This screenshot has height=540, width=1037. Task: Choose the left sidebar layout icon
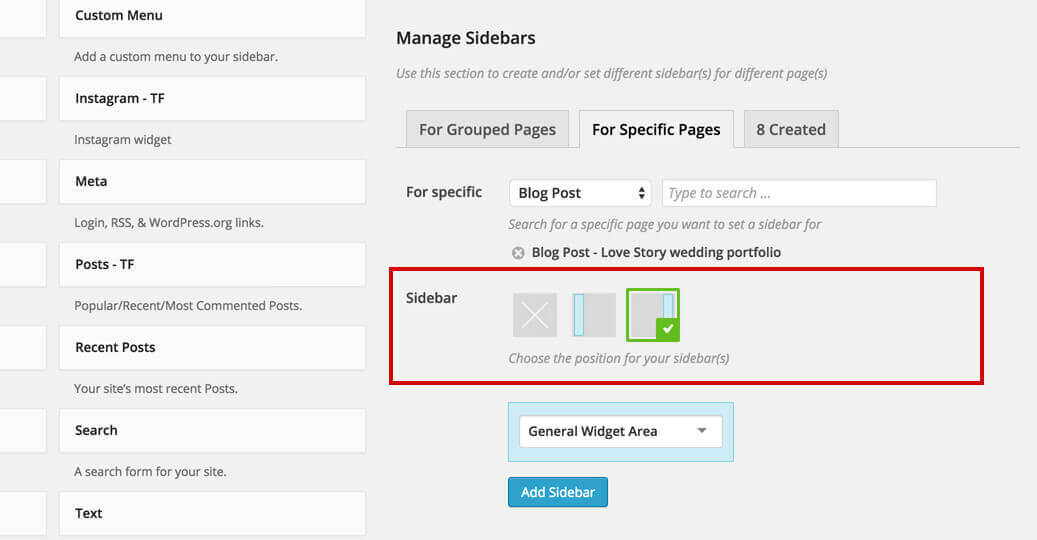(x=594, y=315)
